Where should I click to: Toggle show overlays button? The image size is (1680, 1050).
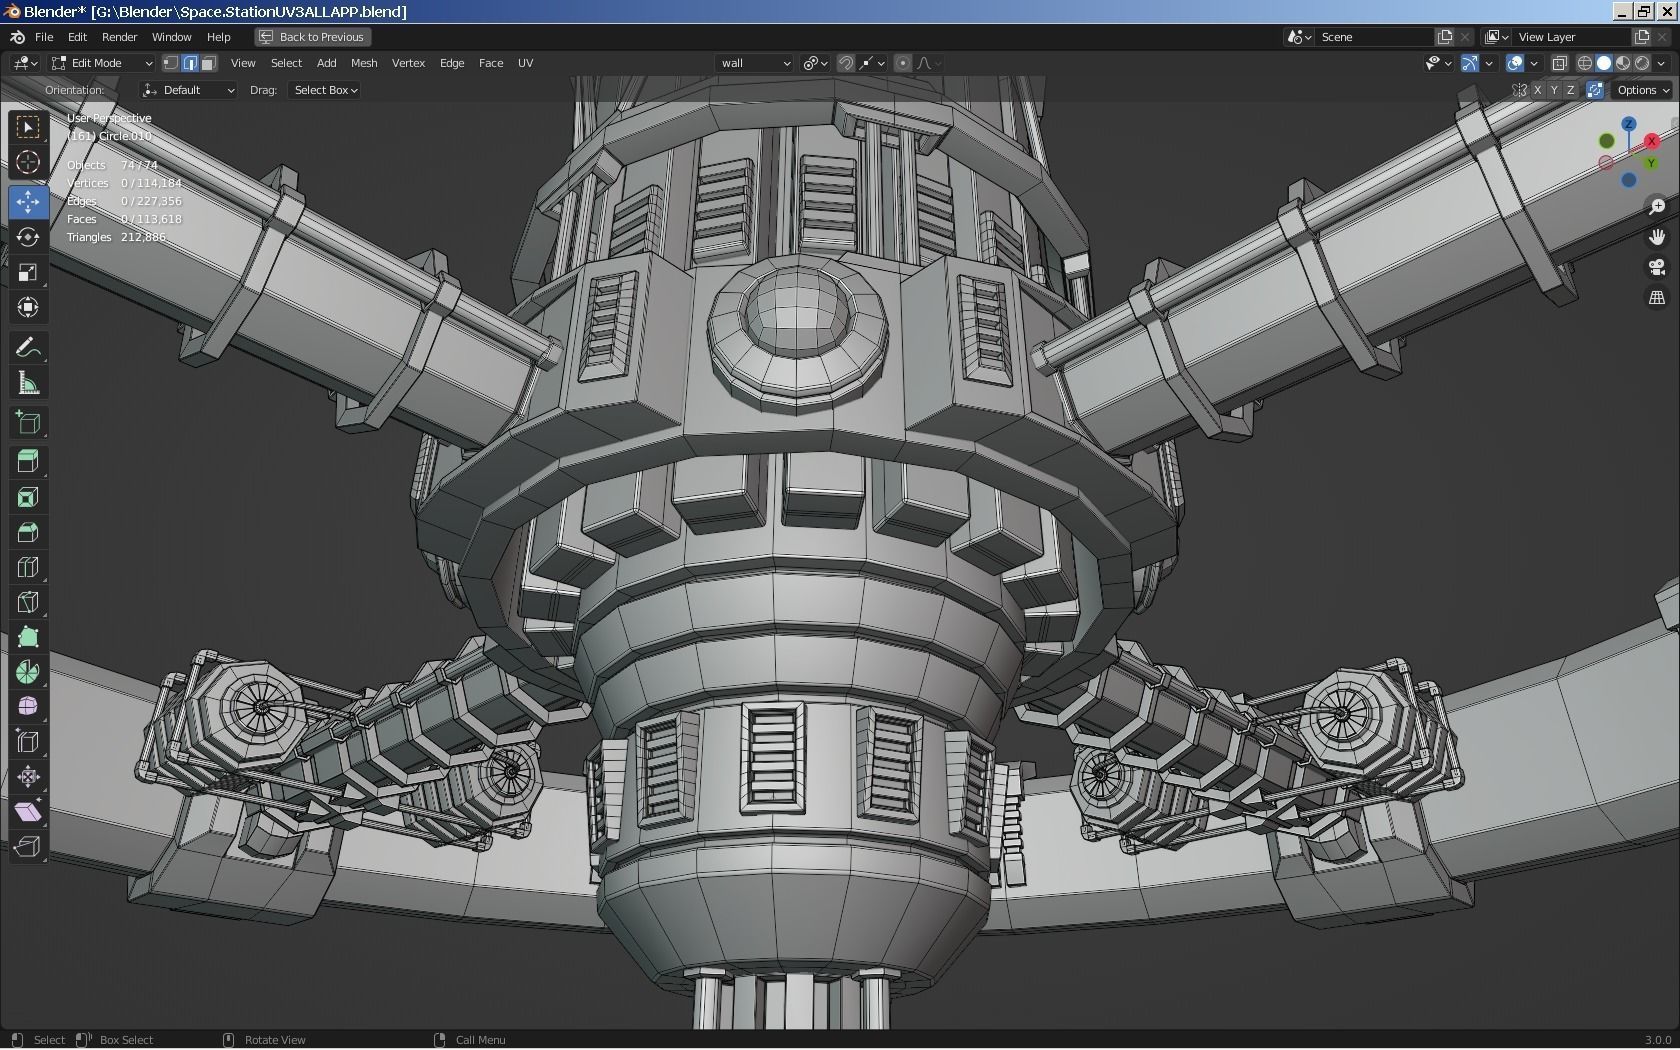pyautogui.click(x=1515, y=63)
